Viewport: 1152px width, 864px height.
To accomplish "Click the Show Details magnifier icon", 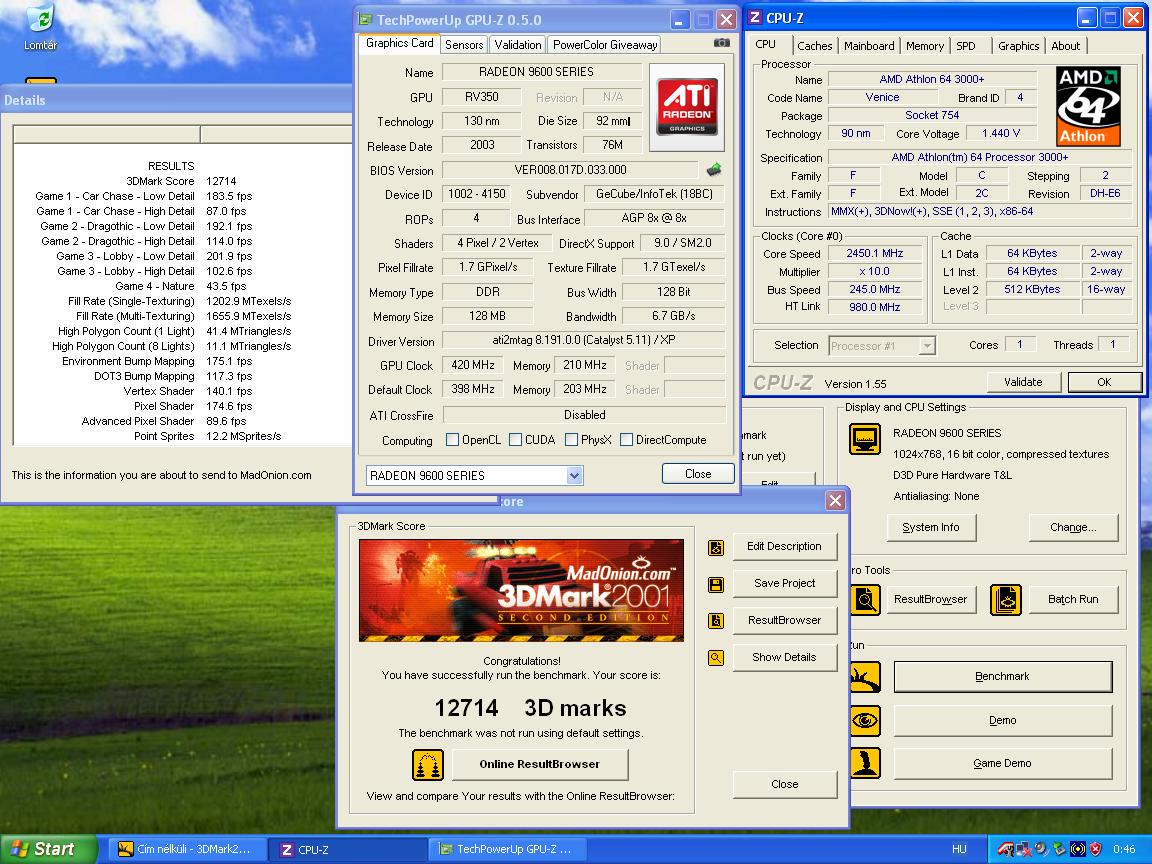I will [x=716, y=658].
